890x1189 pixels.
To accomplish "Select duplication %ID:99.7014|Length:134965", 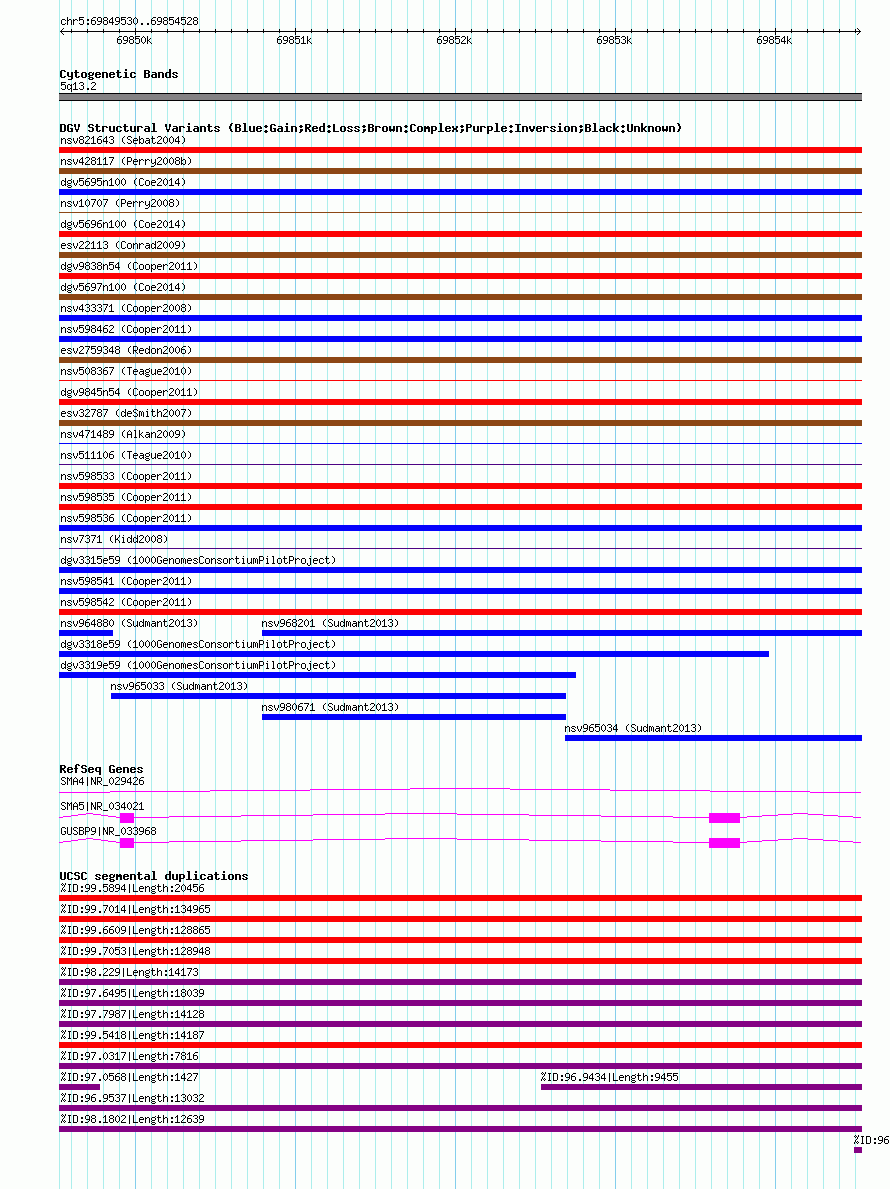I will coord(135,909).
